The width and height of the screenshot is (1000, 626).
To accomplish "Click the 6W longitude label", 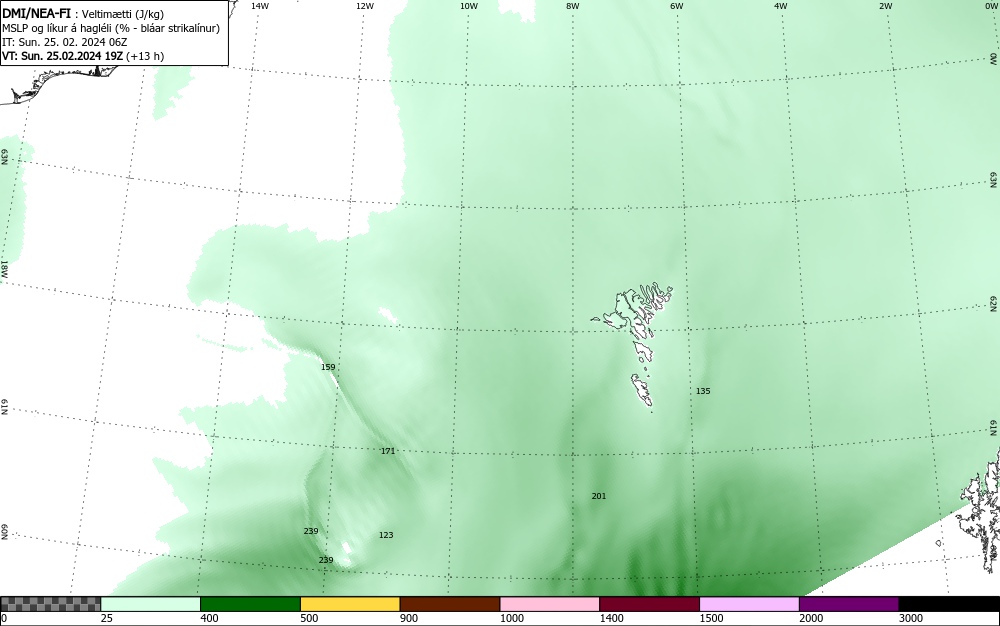I will pos(677,6).
